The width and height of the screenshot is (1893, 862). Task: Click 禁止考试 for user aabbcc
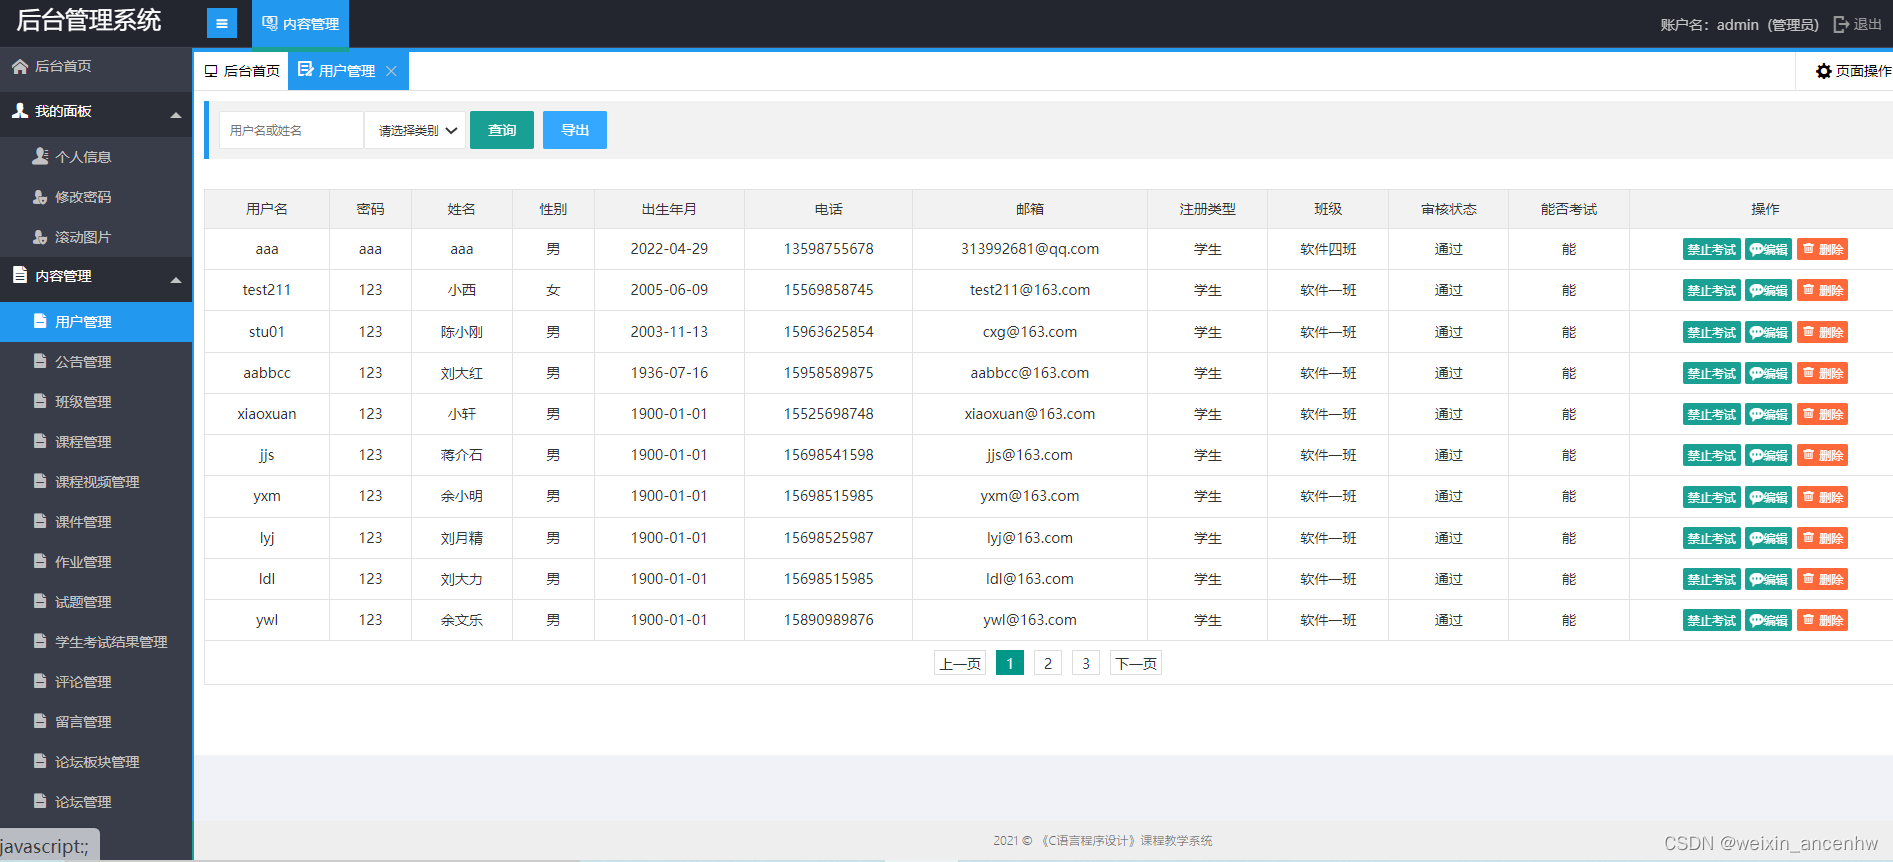tap(1712, 374)
